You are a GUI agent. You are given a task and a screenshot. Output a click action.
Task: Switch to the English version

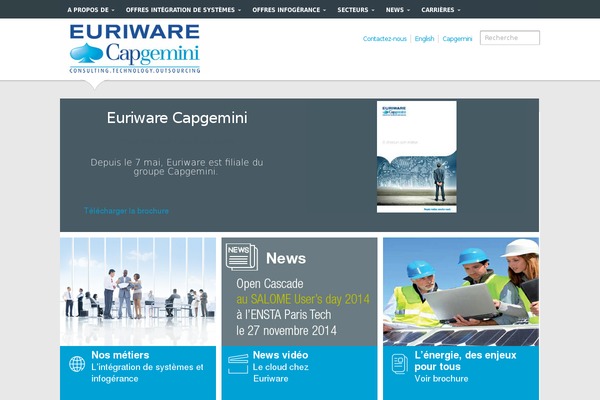pyautogui.click(x=425, y=38)
